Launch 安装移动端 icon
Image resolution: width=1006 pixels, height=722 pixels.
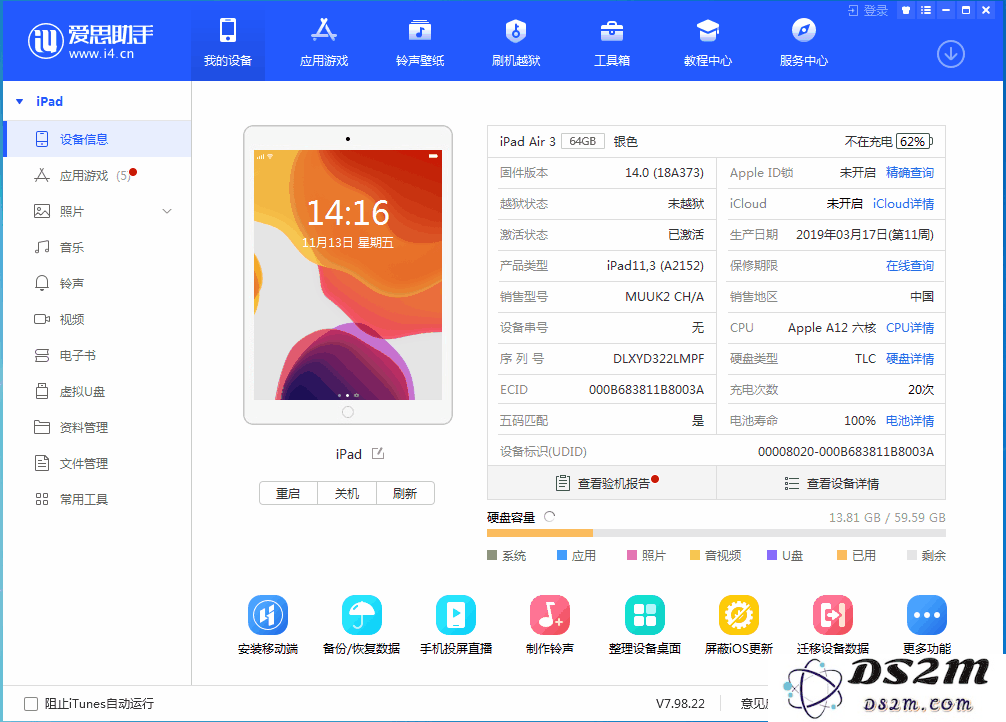tap(268, 615)
